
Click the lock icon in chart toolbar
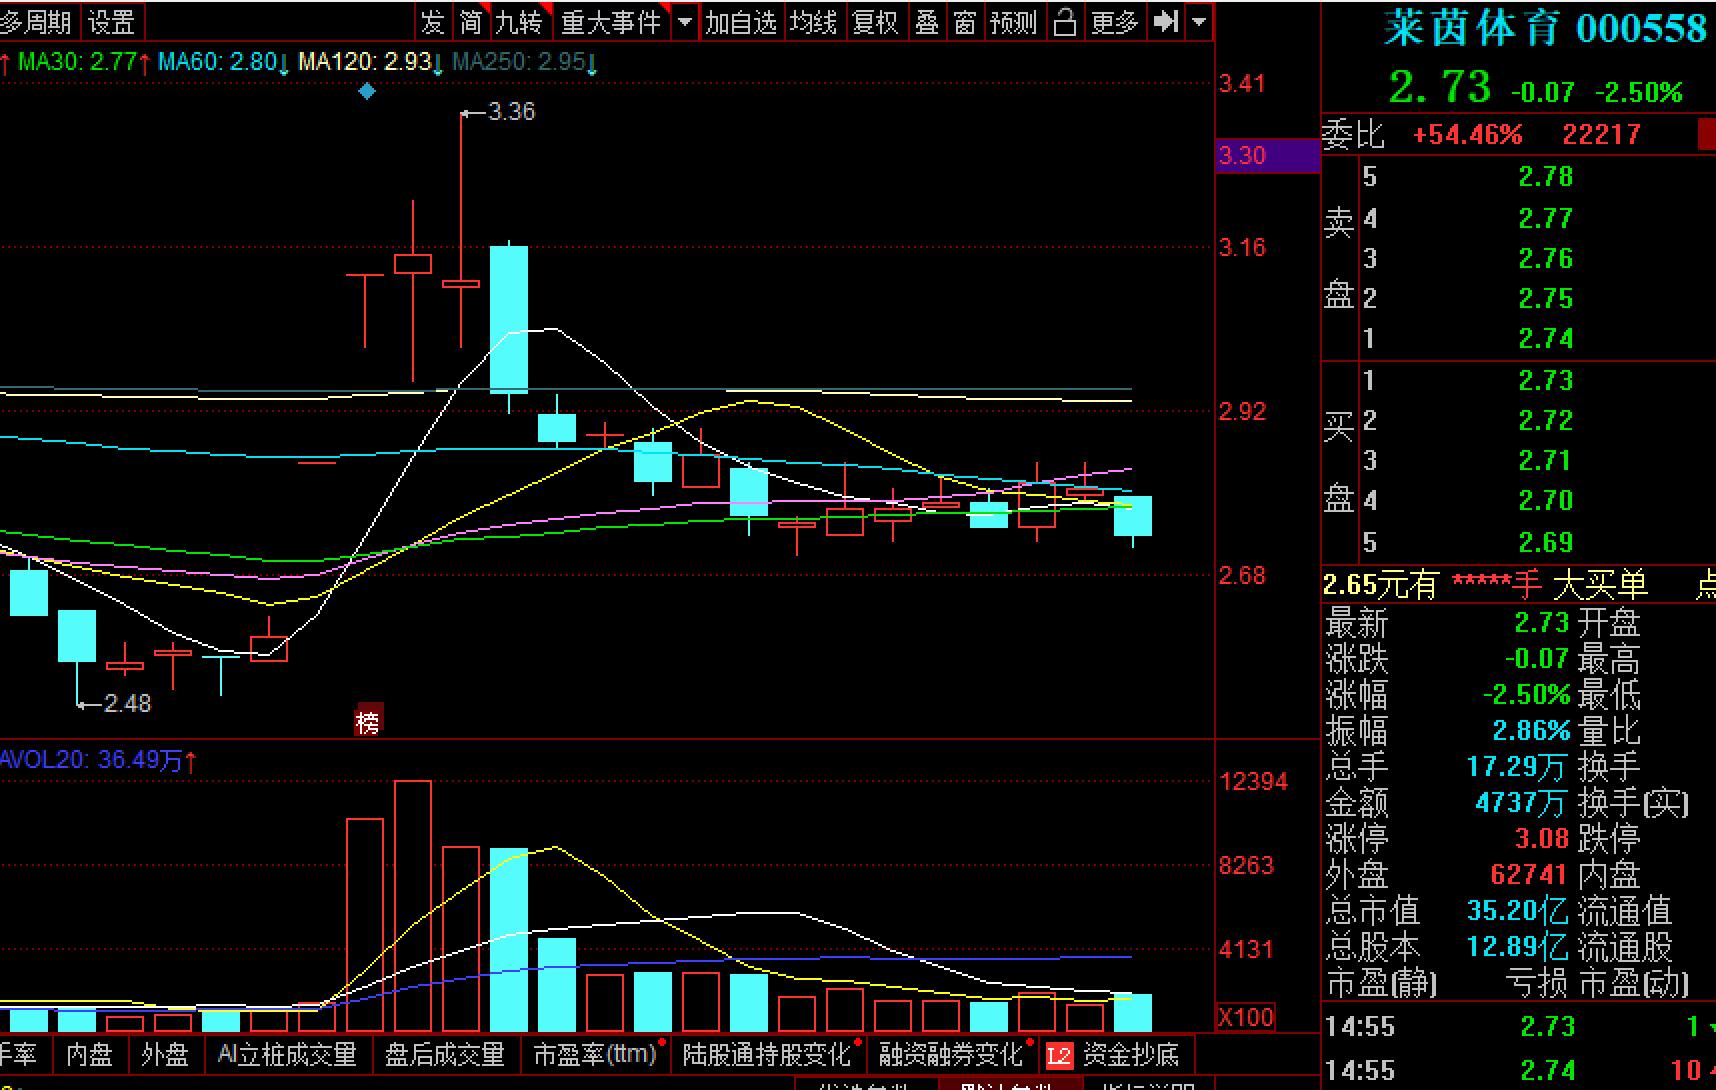[1065, 21]
